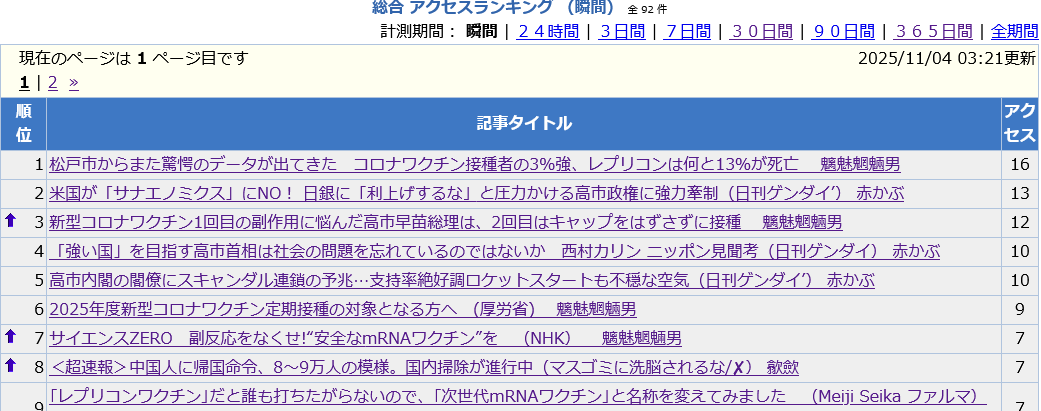1041x411 pixels.
Task: Switch ranking period to 3日間
Action: click(621, 31)
